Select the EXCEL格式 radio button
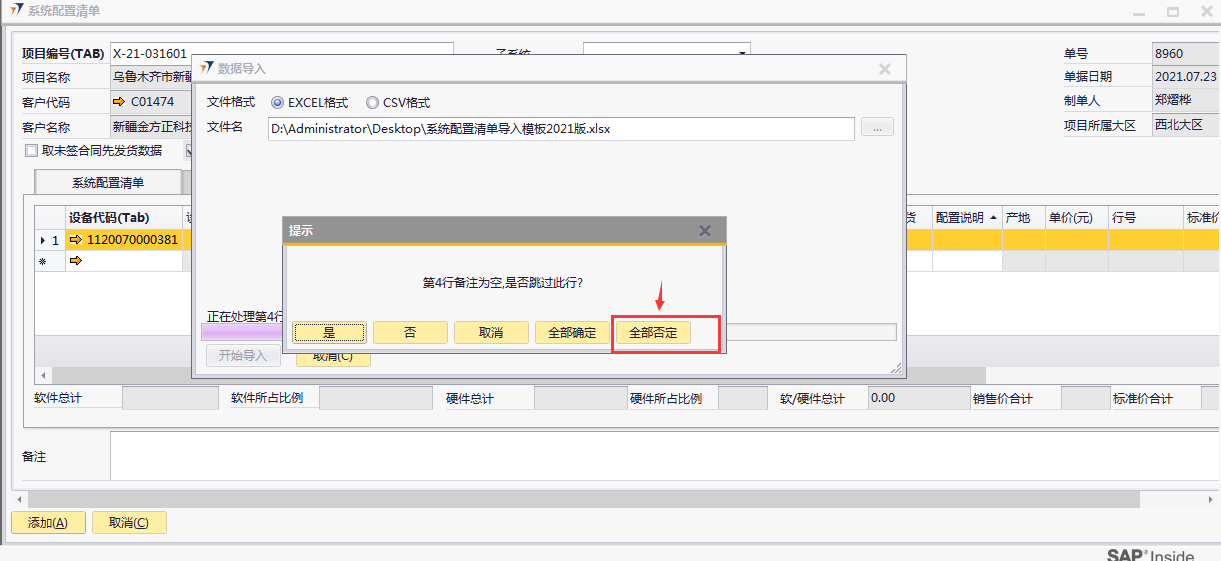This screenshot has width=1221, height=561. [x=278, y=102]
